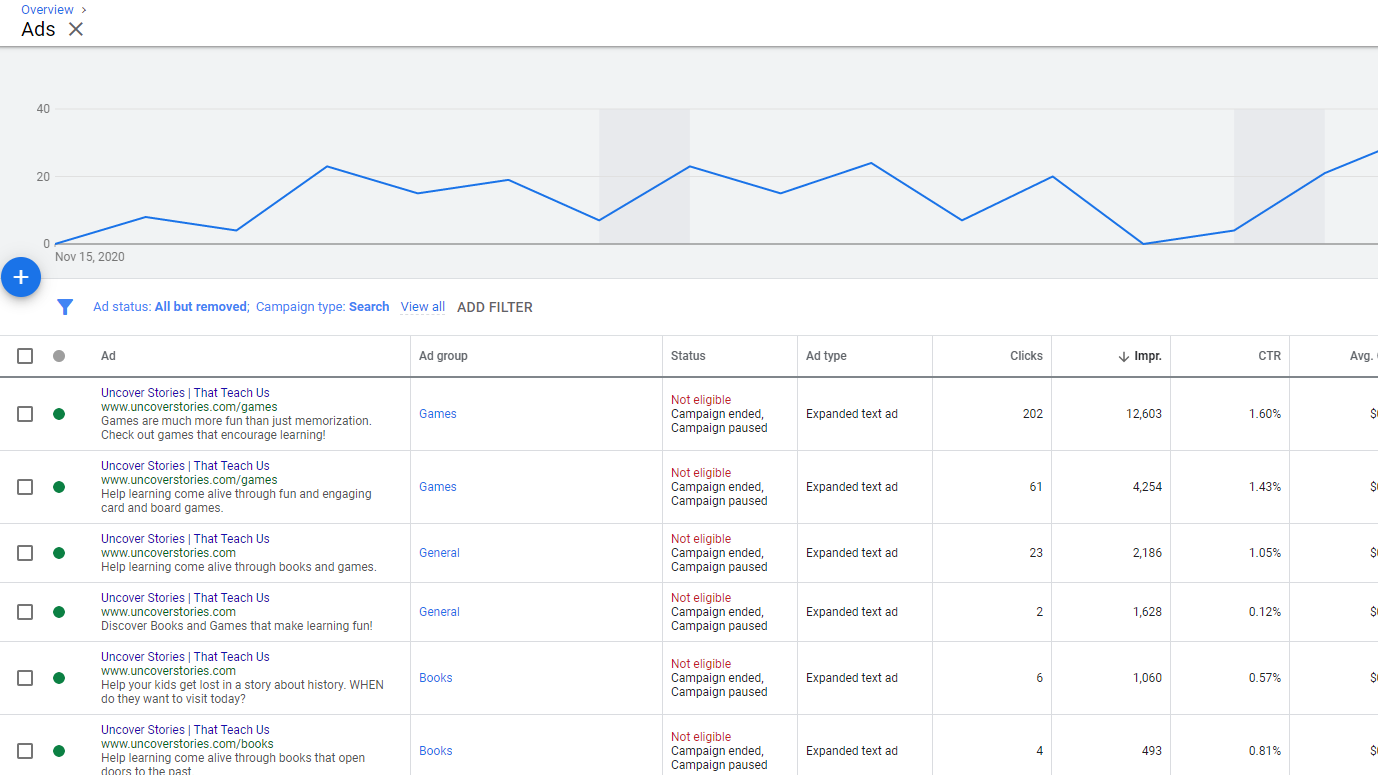Click the ad text about books and games coming alive
Screen dimensions: 1378x775
[239, 567]
